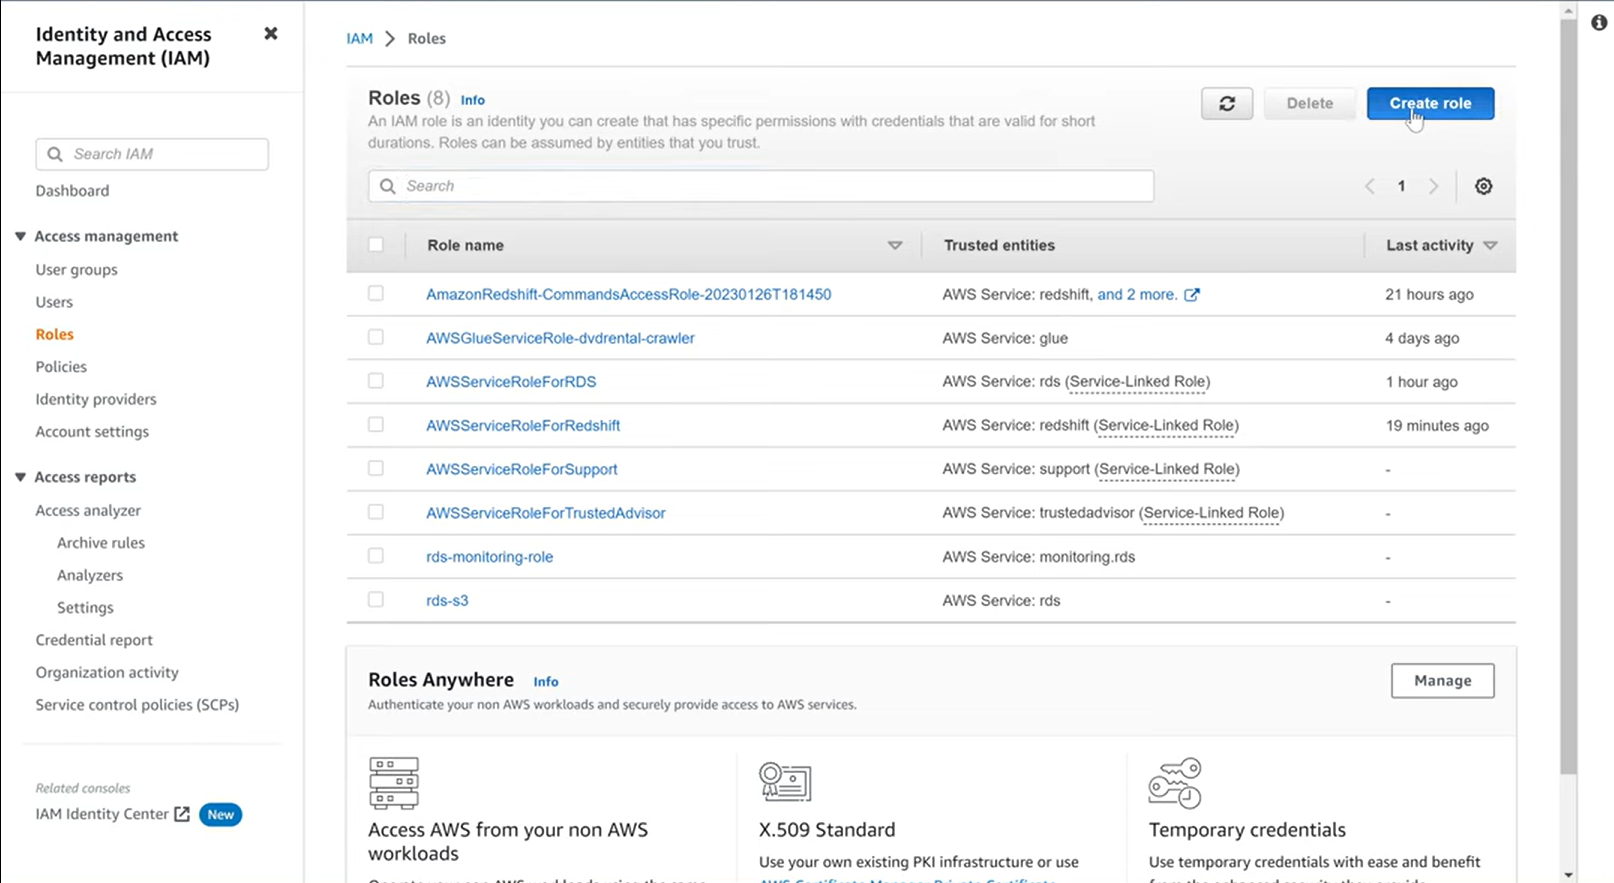Click the X.509 certificate icon
The image size is (1614, 883).
[x=785, y=781]
